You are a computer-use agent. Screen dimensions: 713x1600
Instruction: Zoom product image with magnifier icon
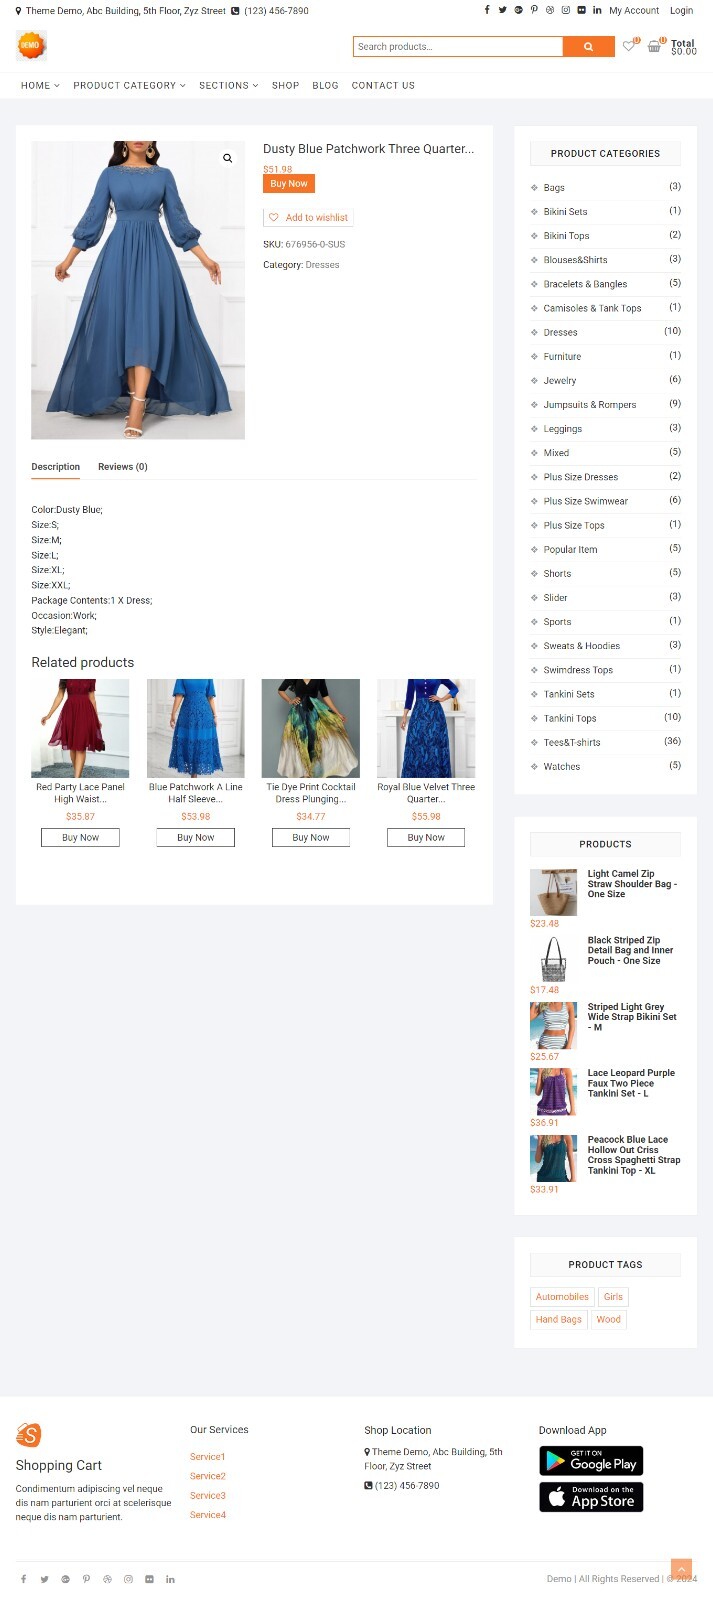(227, 158)
